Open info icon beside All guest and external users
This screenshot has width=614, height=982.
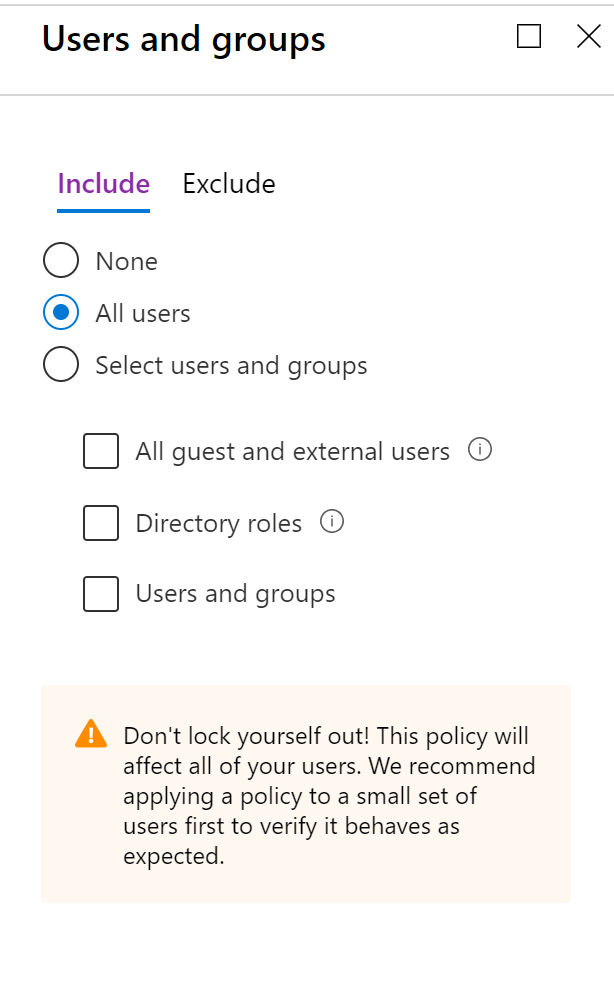480,450
